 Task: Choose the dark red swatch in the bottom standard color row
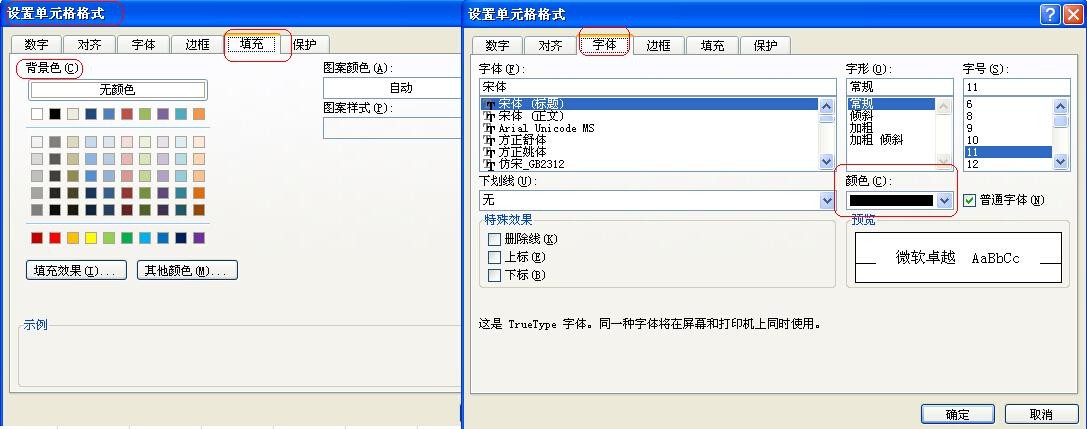click(x=37, y=238)
